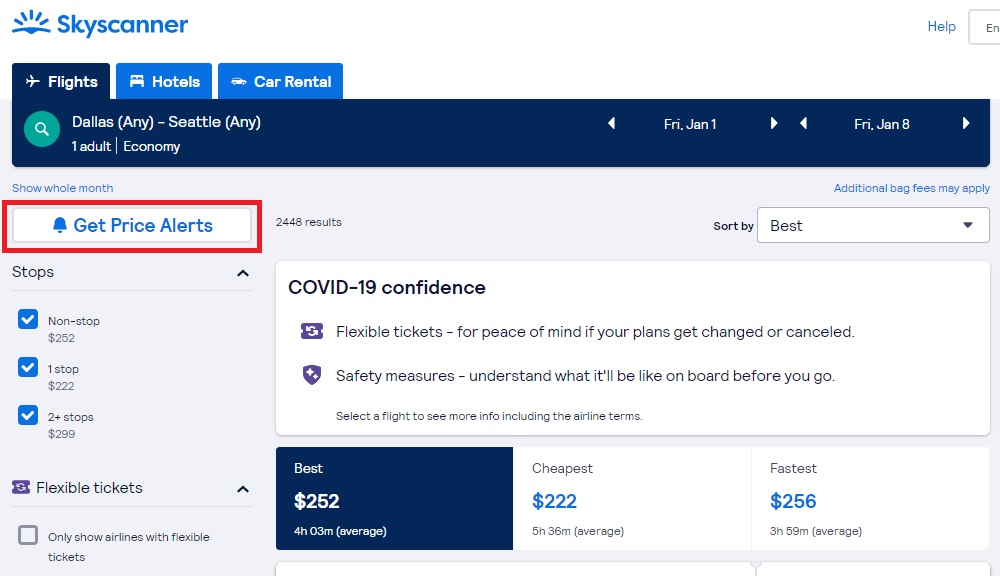
Task: Click the language selector box at top right
Action: point(984,27)
